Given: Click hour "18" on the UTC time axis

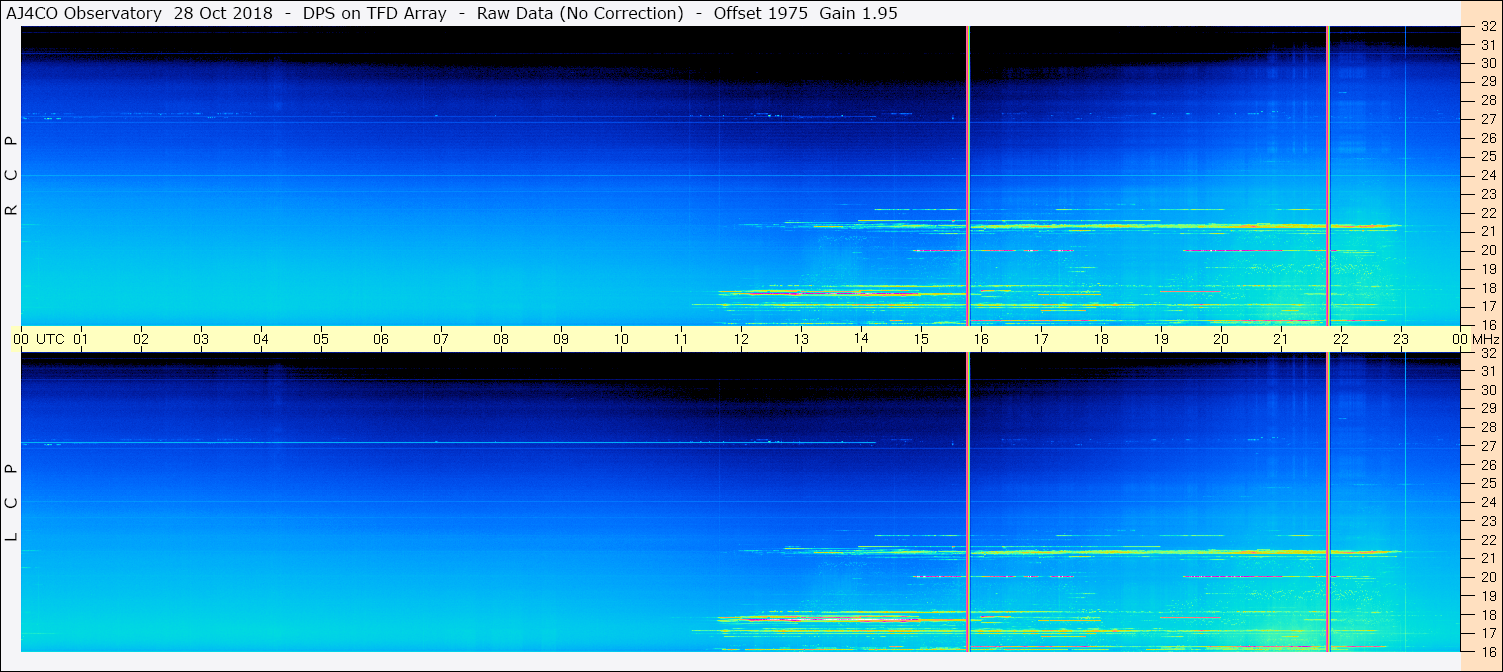Looking at the screenshot, I should 1101,339.
